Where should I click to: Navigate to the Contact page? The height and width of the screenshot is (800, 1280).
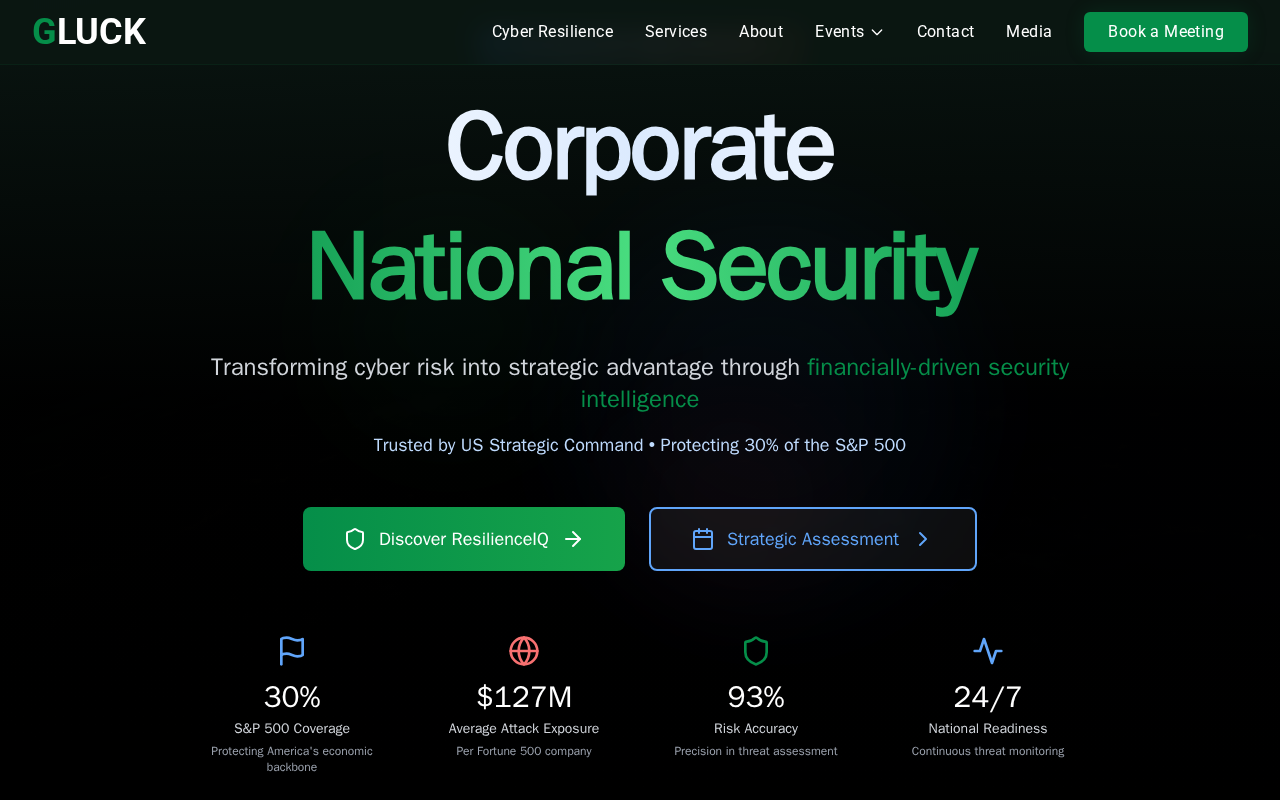(945, 32)
